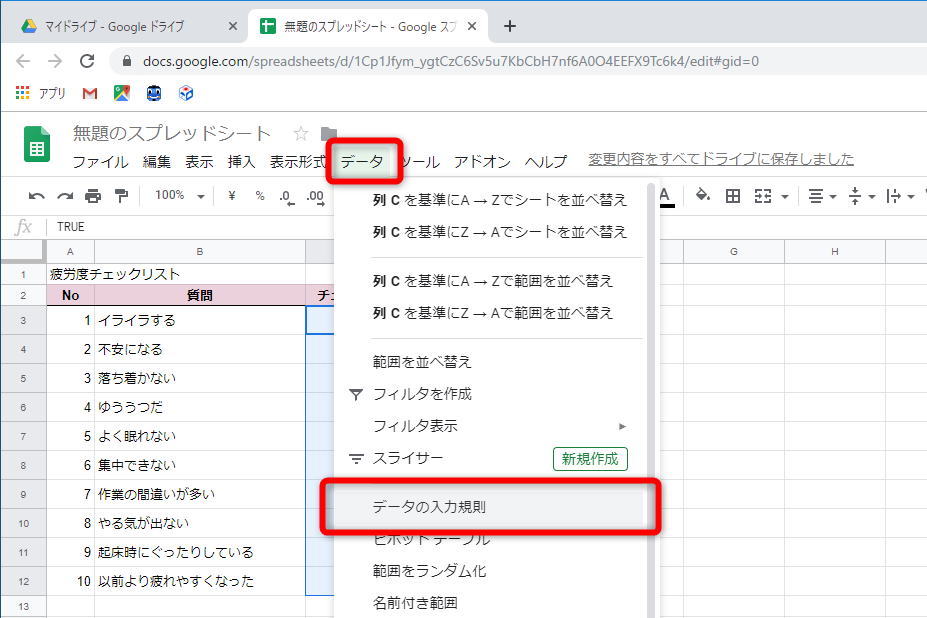Open the fill color tool
The height and width of the screenshot is (618, 927).
701,196
